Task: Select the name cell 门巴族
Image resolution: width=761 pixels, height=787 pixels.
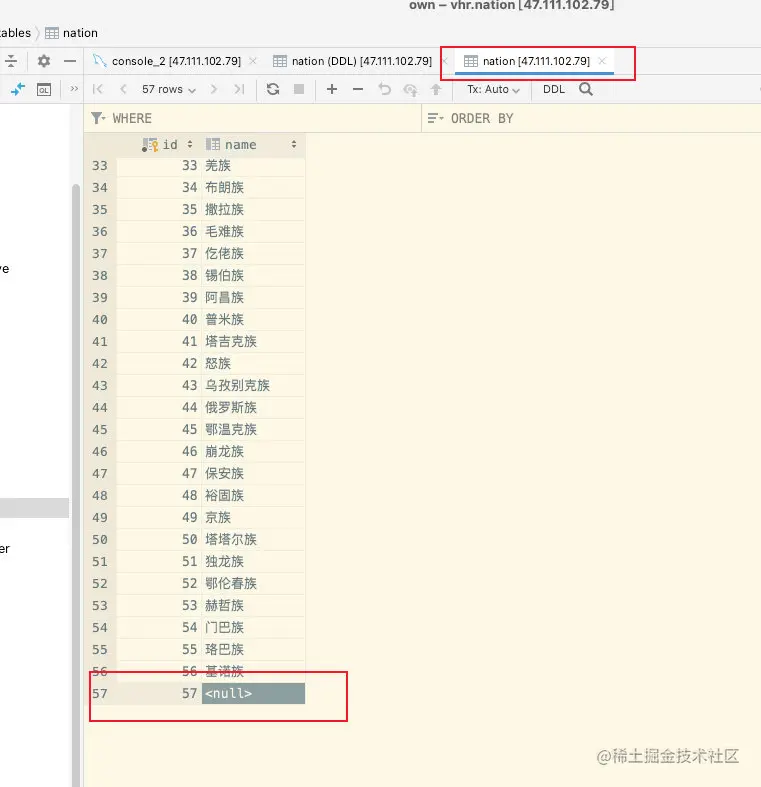Action: [x=253, y=627]
